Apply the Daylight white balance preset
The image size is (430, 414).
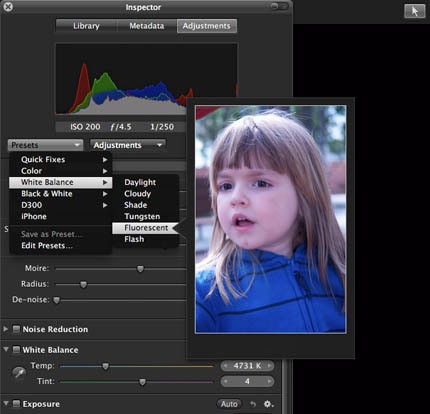coord(146,182)
